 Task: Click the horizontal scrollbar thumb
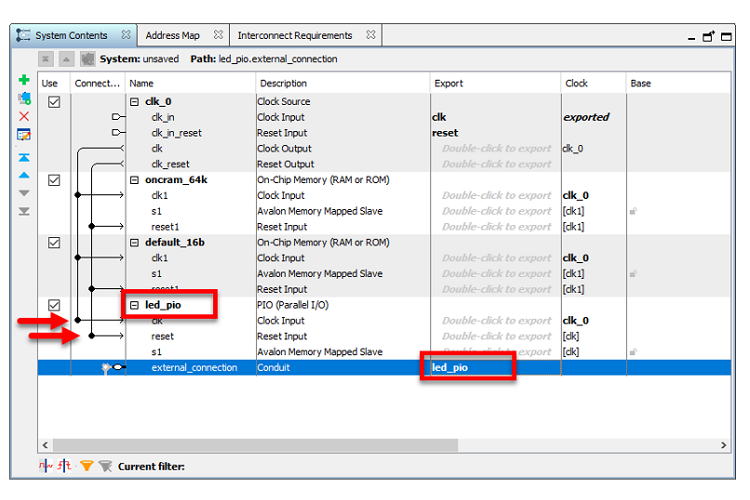pos(255,445)
